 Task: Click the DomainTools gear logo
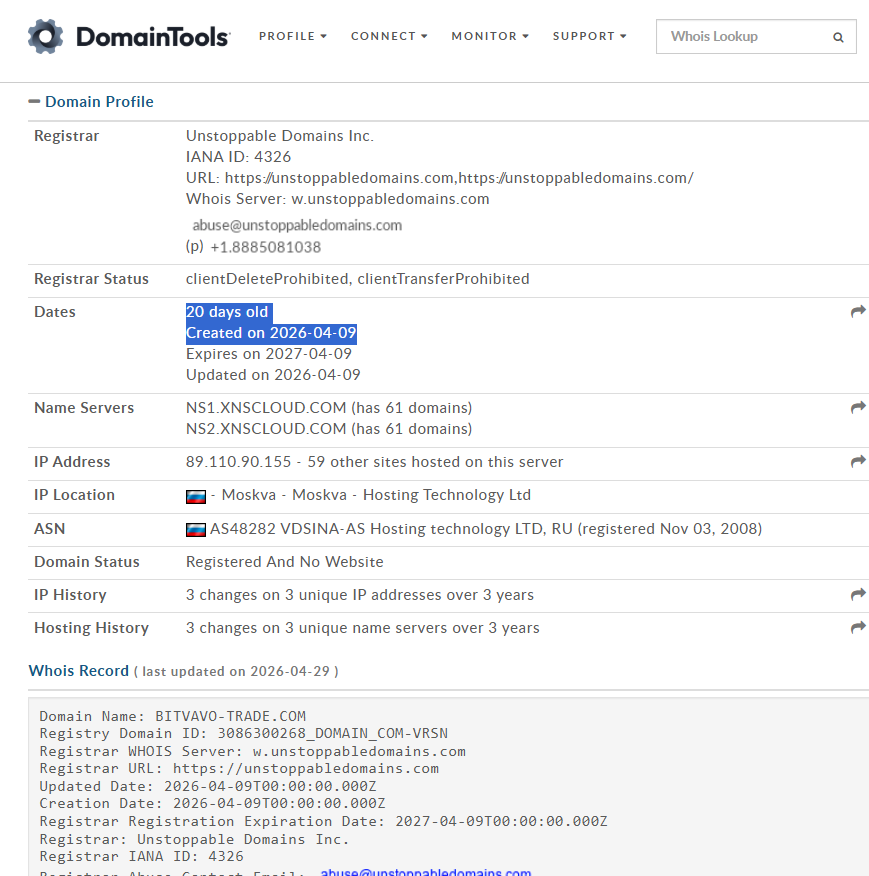pyautogui.click(x=46, y=37)
